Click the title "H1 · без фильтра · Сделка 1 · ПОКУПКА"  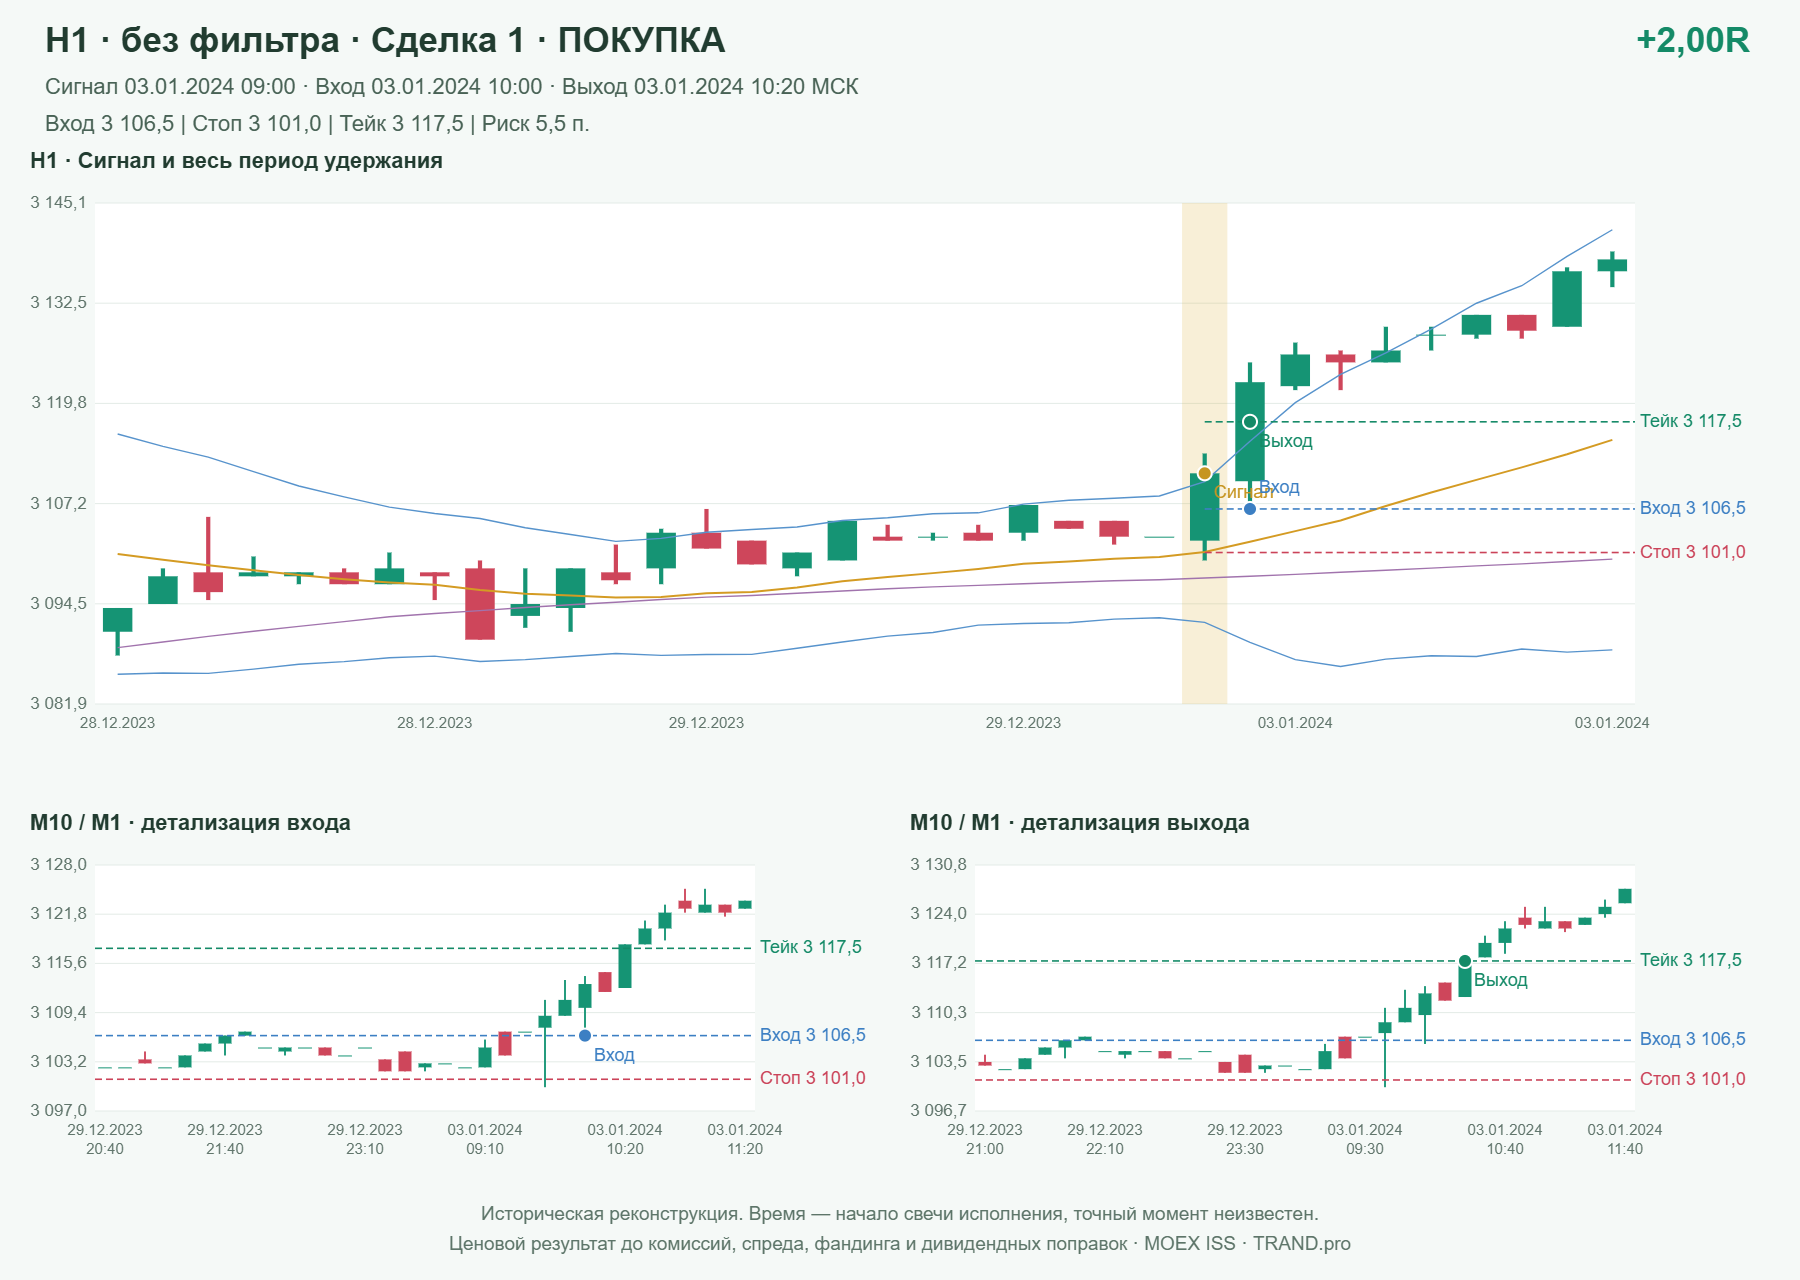[385, 40]
